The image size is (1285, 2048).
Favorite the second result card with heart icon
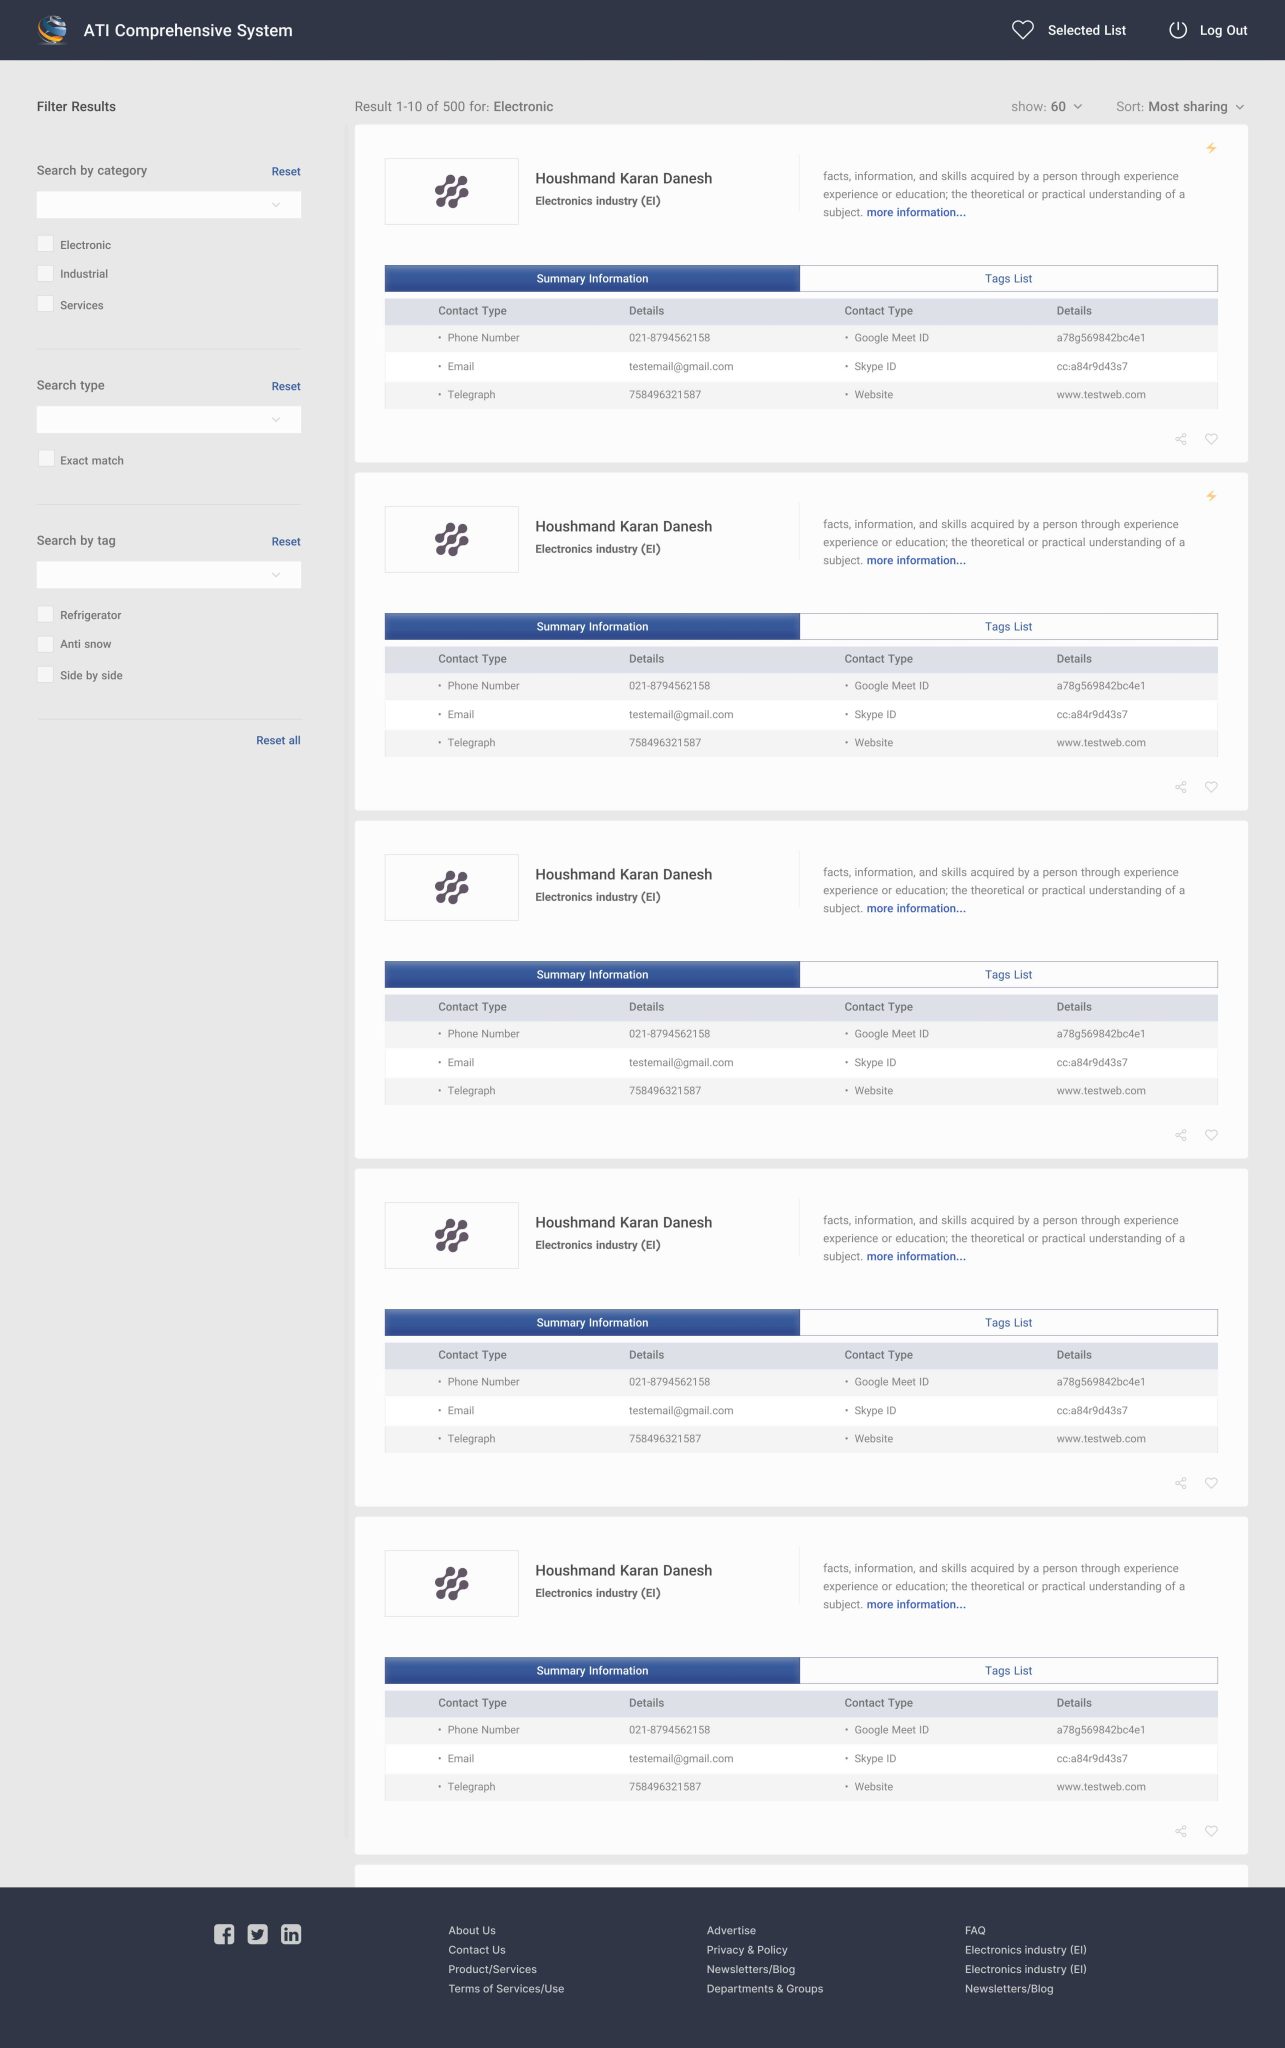coord(1211,787)
